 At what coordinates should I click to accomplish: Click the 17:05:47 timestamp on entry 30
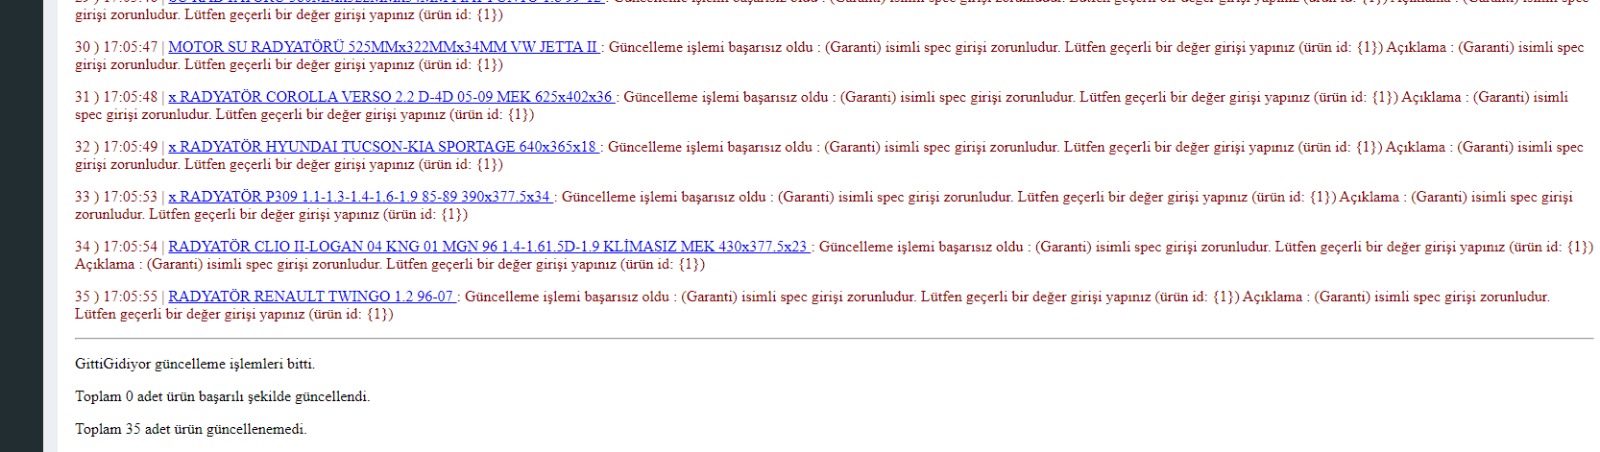click(130, 47)
